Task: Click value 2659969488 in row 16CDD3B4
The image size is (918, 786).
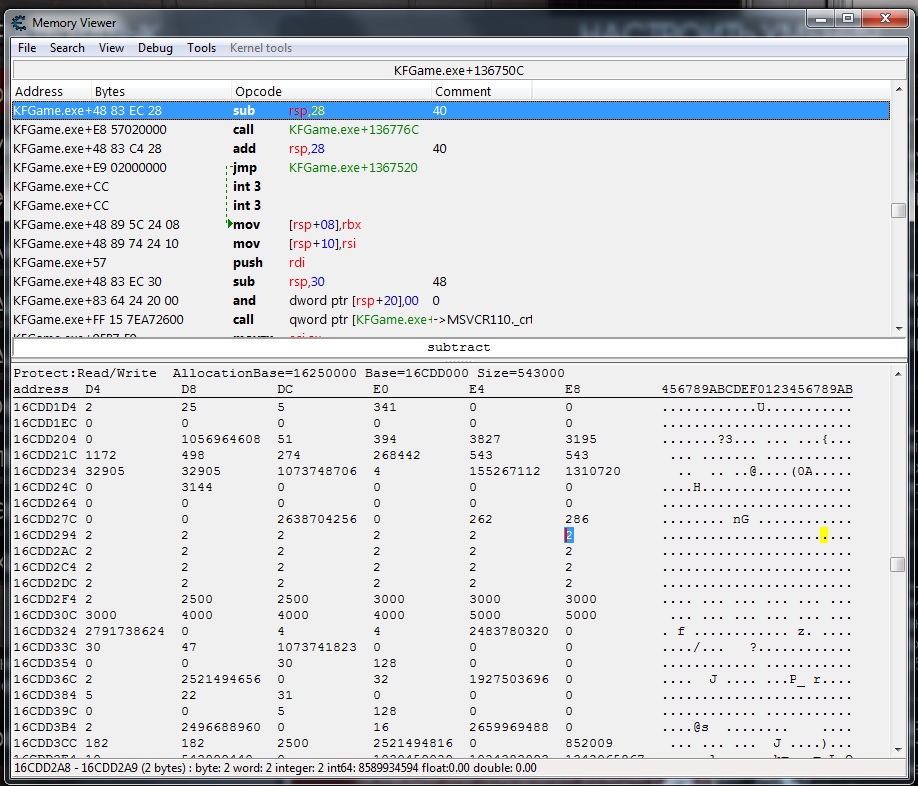Action: pyautogui.click(x=509, y=727)
